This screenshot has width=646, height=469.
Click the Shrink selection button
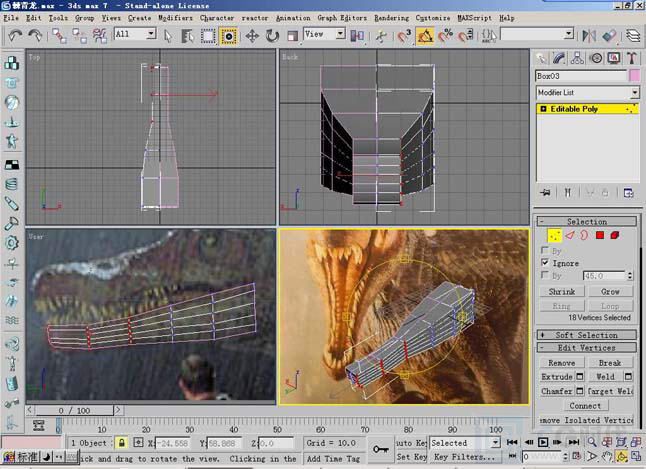tap(562, 291)
